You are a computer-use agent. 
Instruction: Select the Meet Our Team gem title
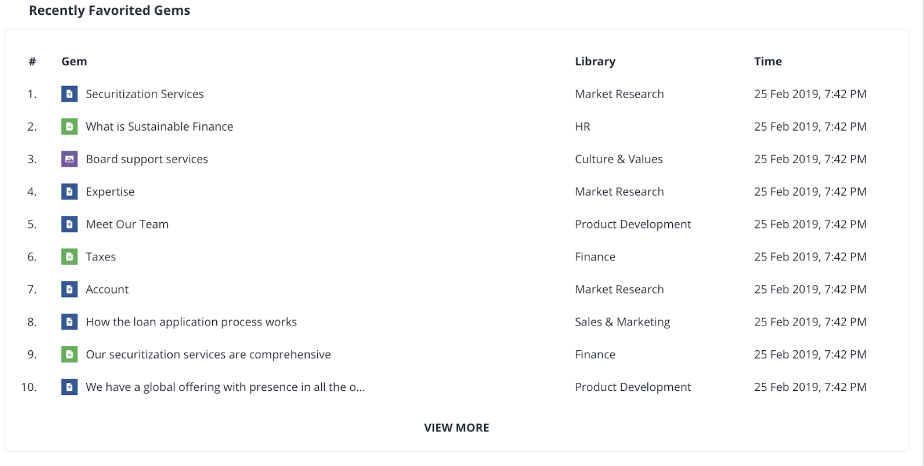(x=127, y=224)
